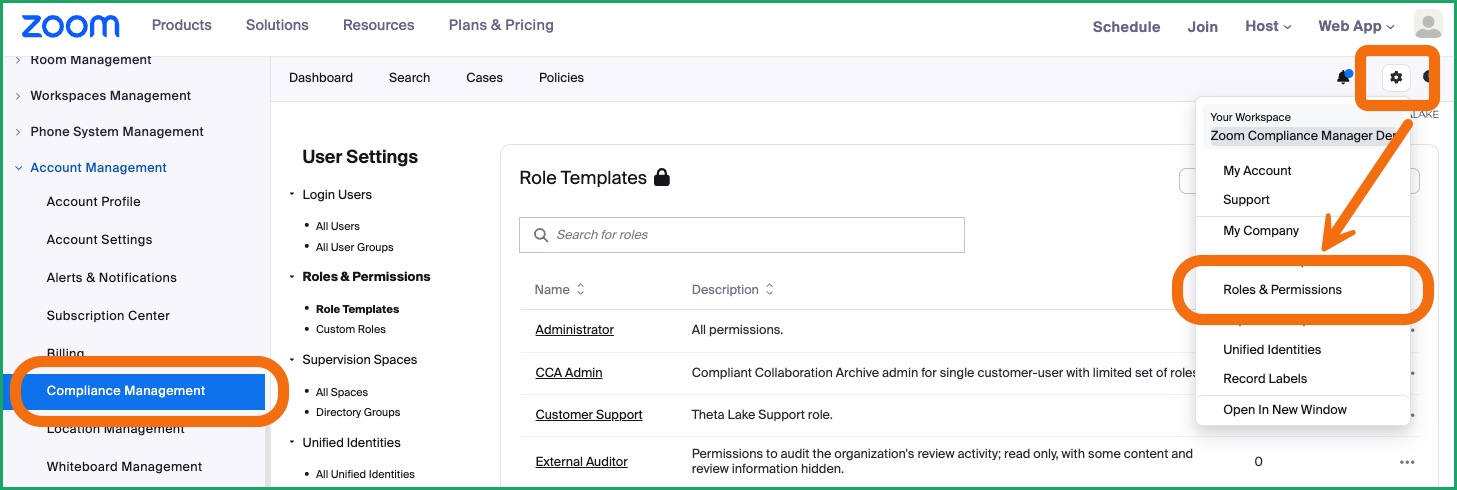
Task: Select Roles & Permissions in the dropdown menu
Action: (x=1282, y=290)
